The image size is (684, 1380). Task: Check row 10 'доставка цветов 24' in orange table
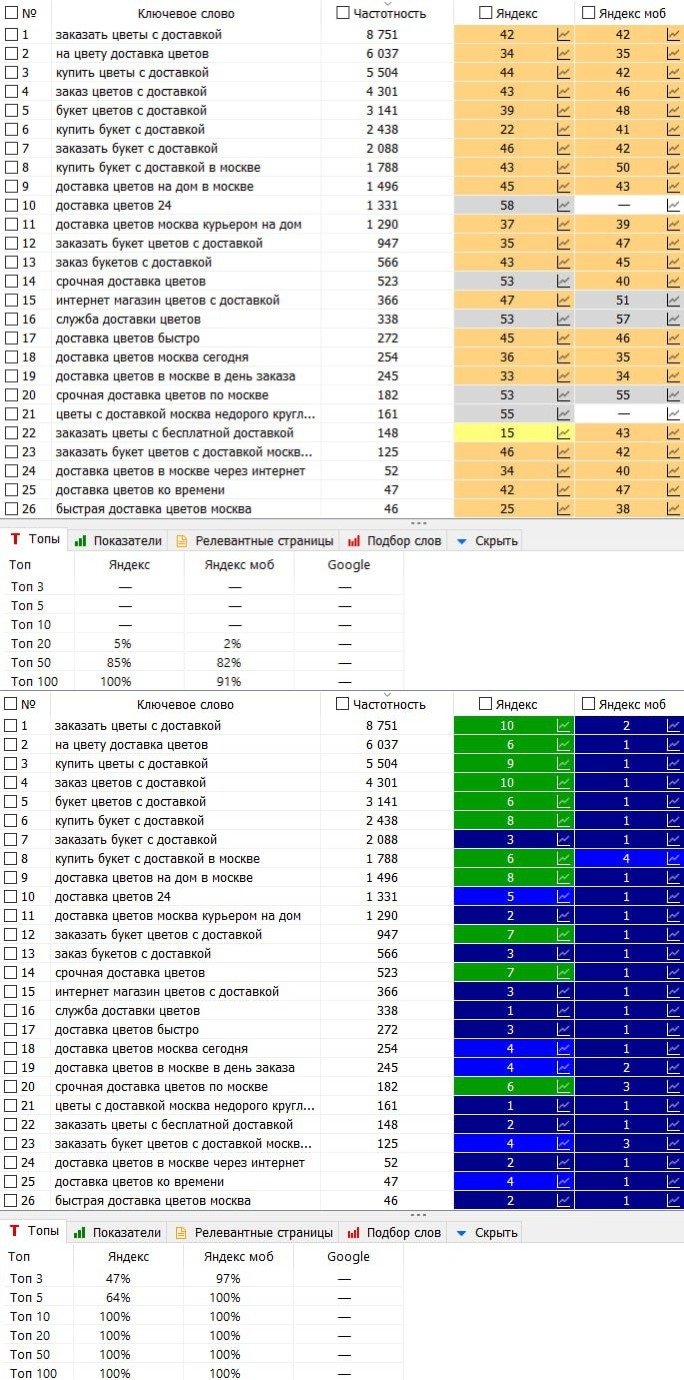click(x=11, y=206)
